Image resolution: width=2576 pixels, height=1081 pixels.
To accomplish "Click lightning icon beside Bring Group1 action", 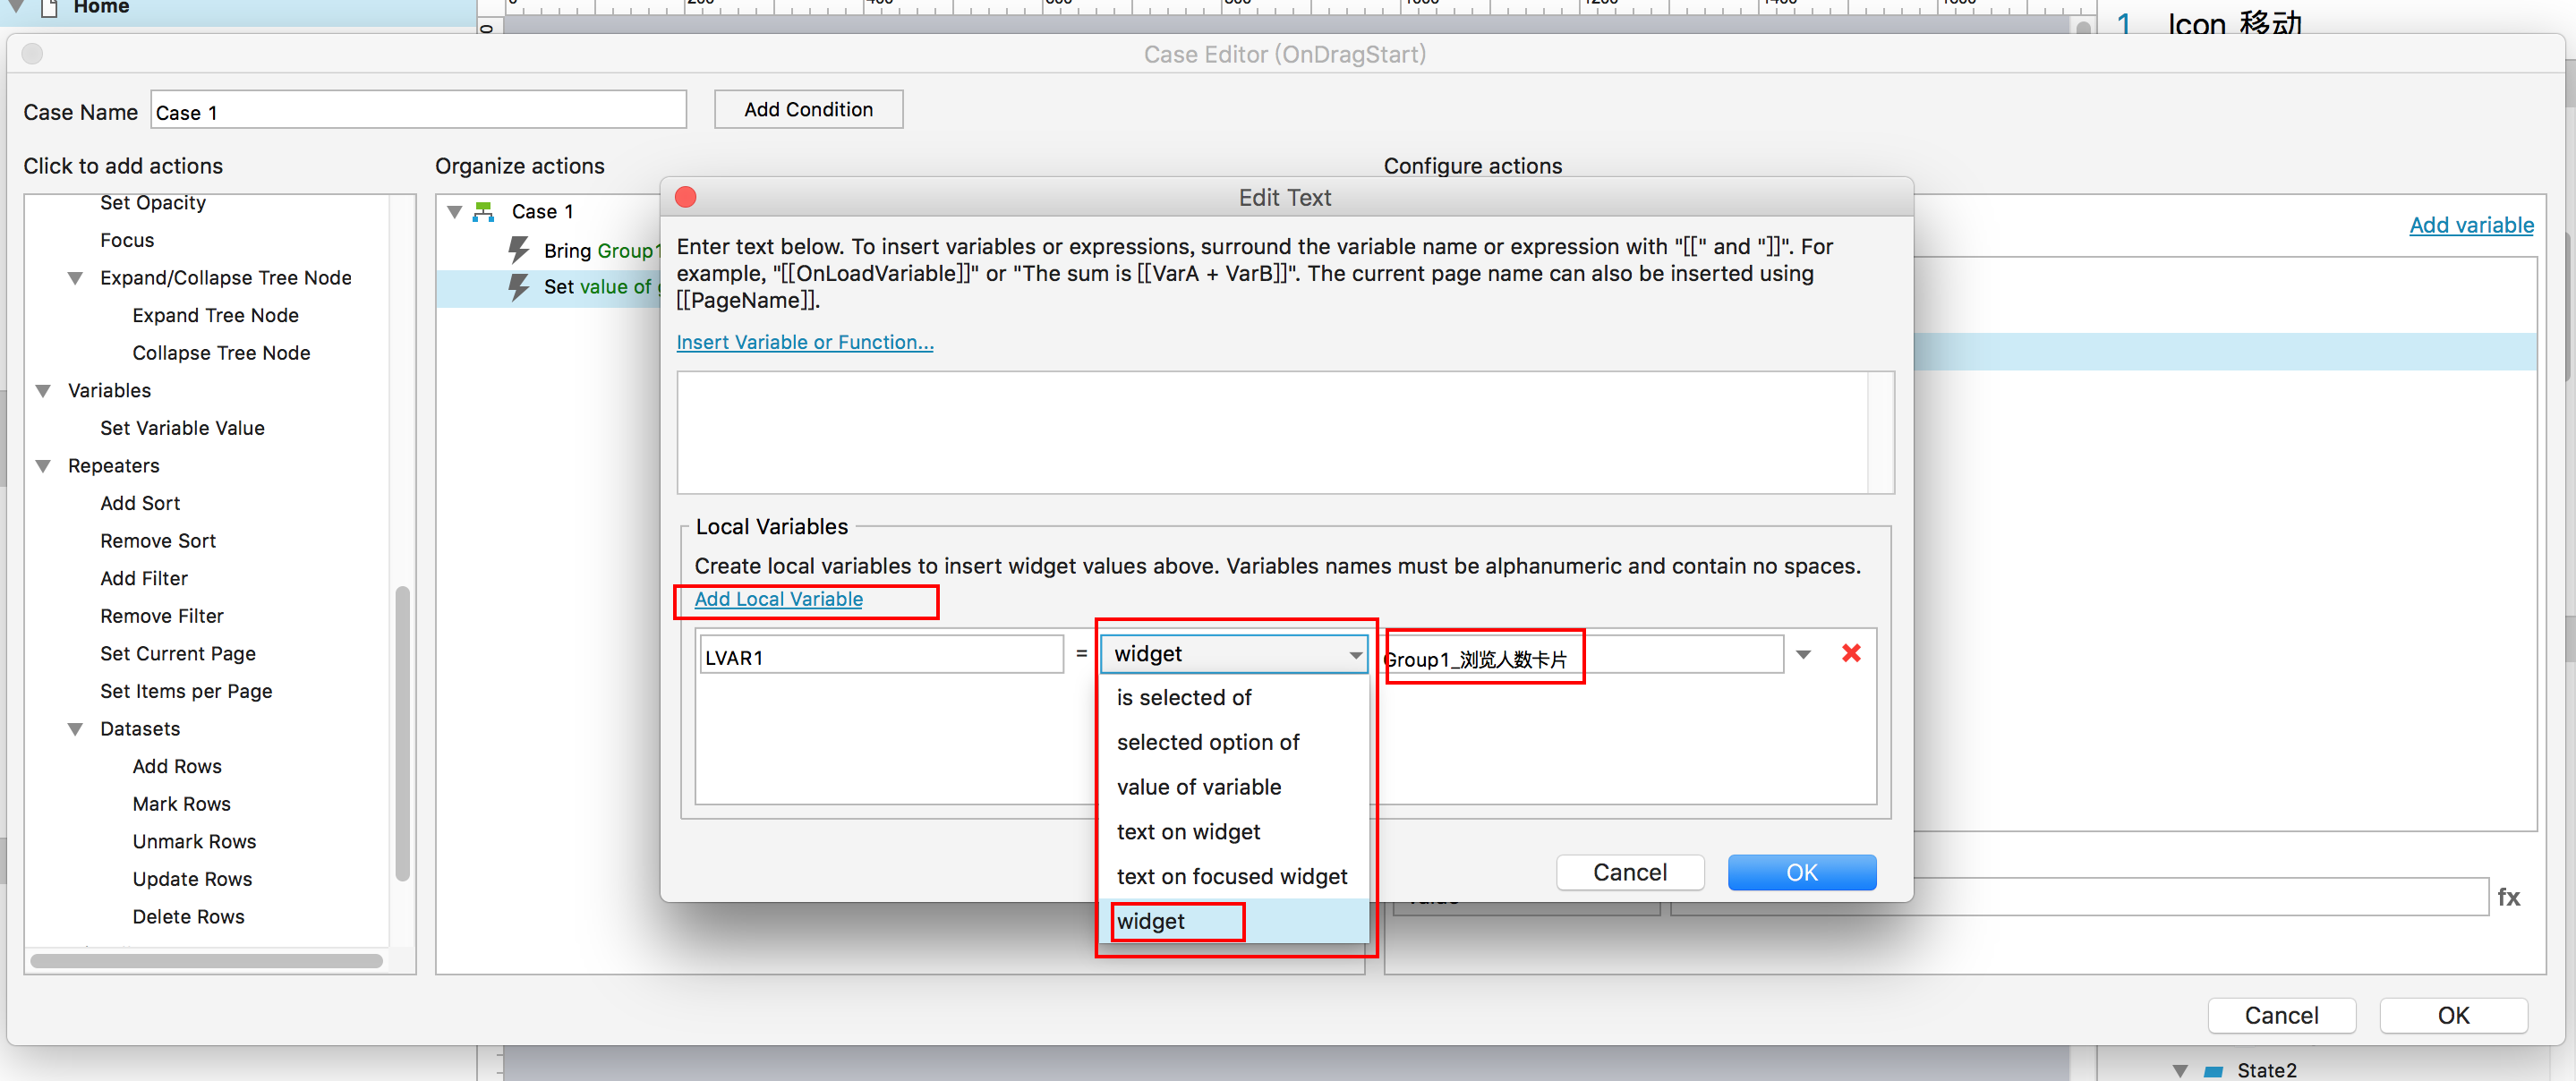I will 518,249.
